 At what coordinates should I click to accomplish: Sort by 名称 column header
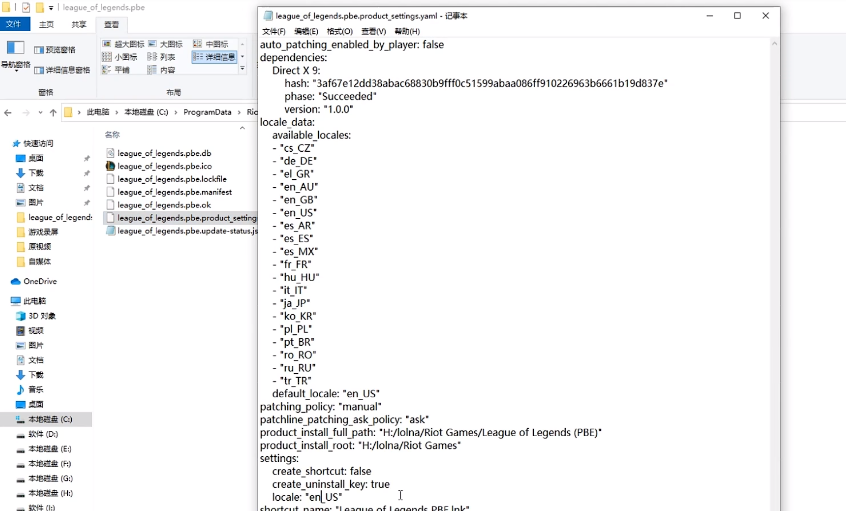112,134
